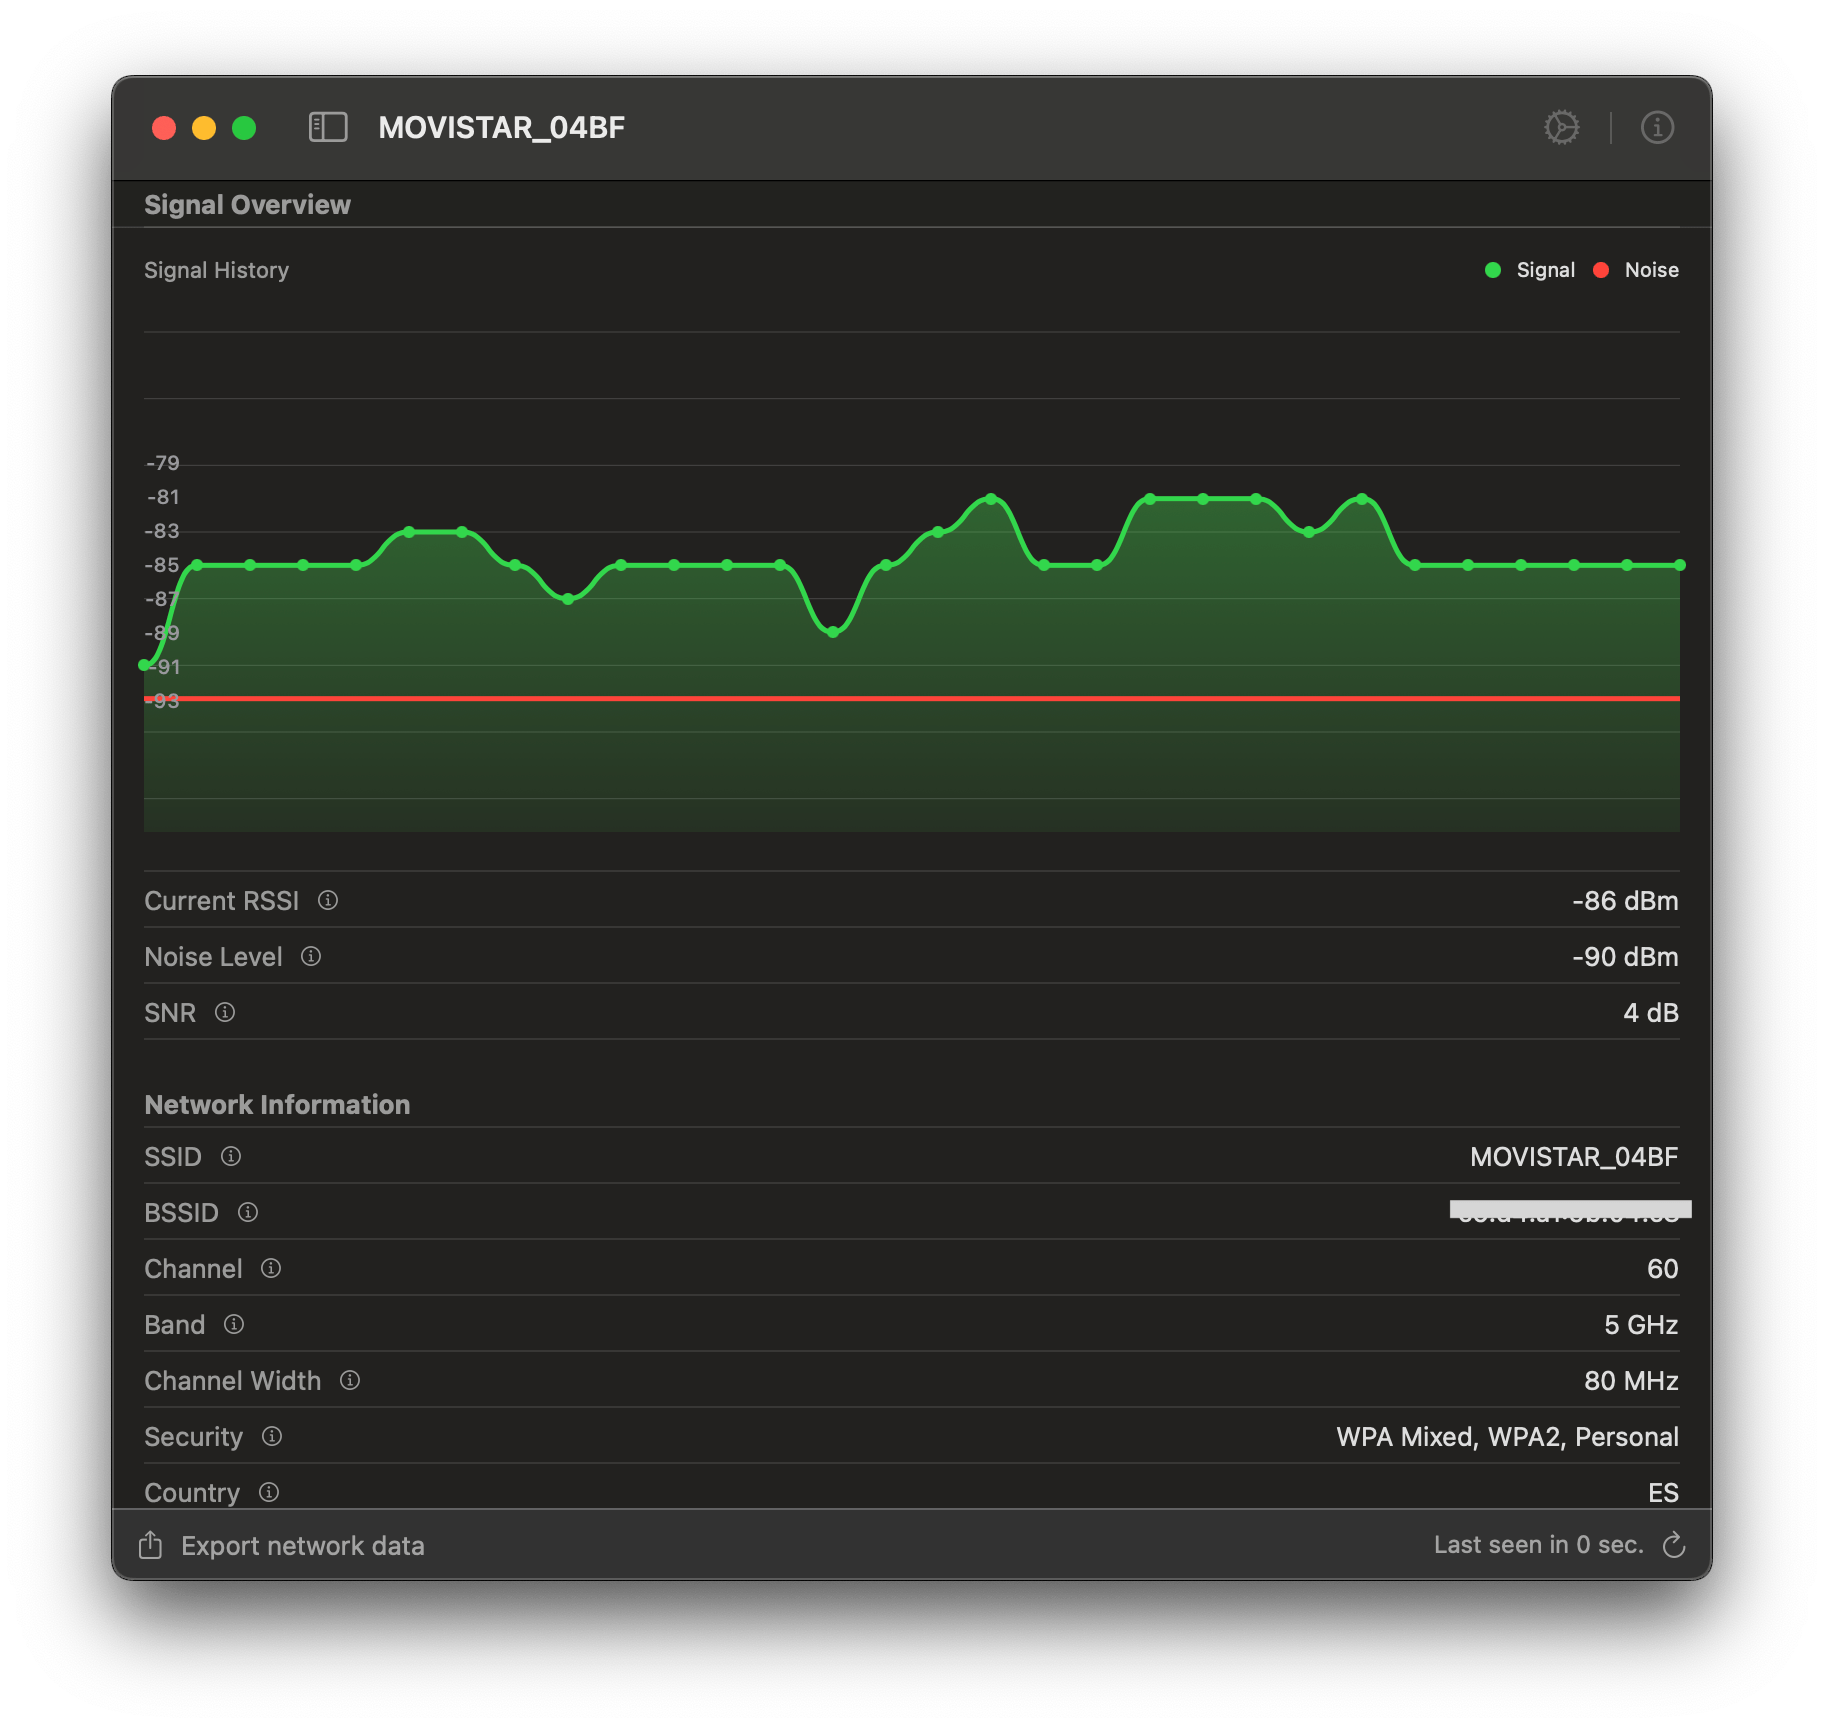Viewport: 1824px width, 1728px height.
Task: Open Channel Width info icon
Action: 350,1381
